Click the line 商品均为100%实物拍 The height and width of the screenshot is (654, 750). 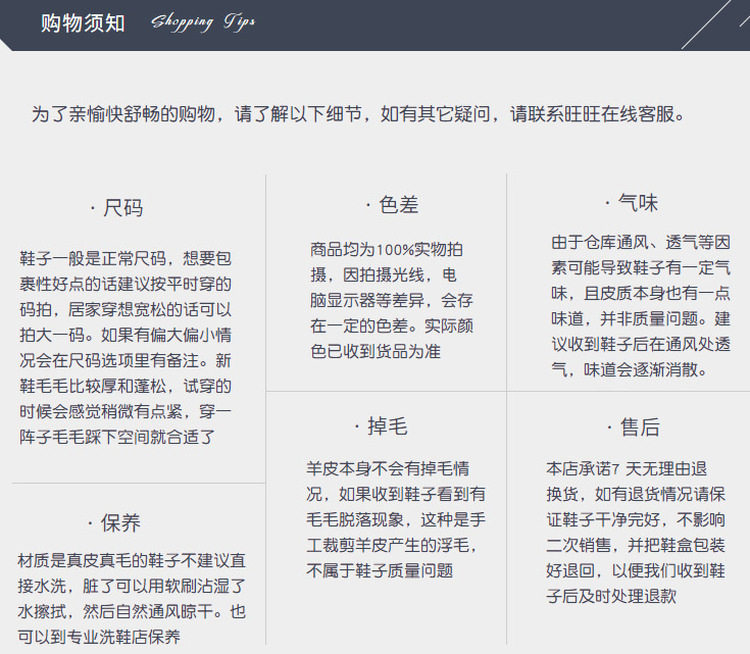click(x=386, y=249)
